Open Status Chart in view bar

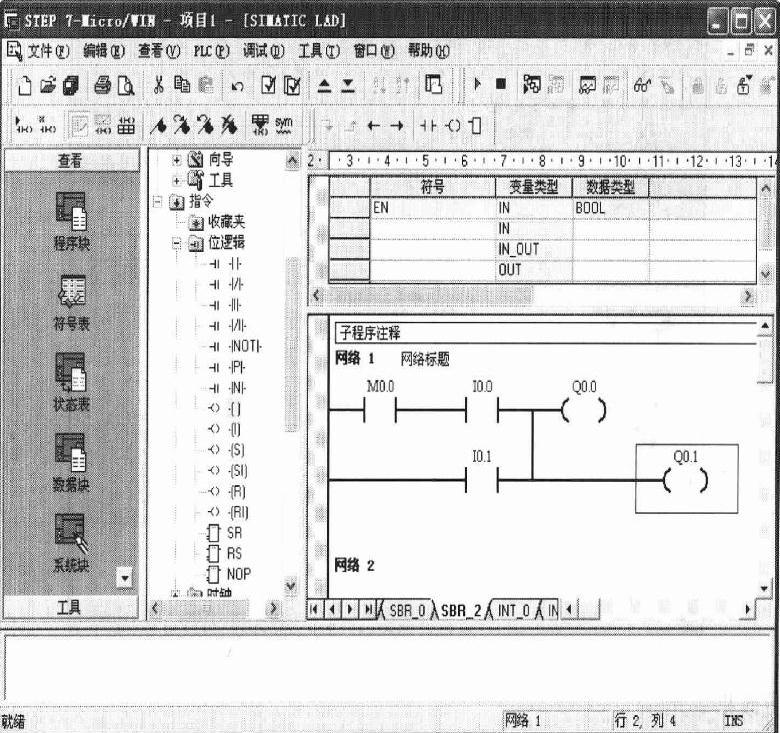(x=71, y=382)
